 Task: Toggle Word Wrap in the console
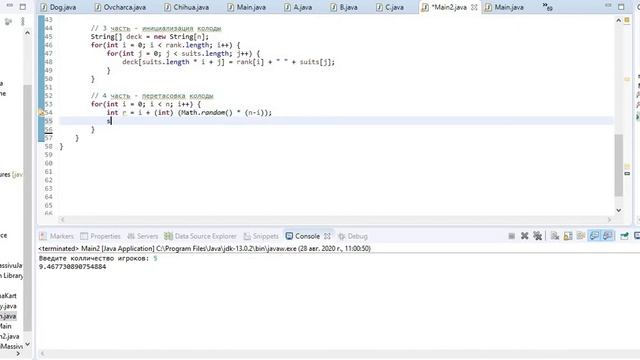pyautogui.click(x=581, y=236)
